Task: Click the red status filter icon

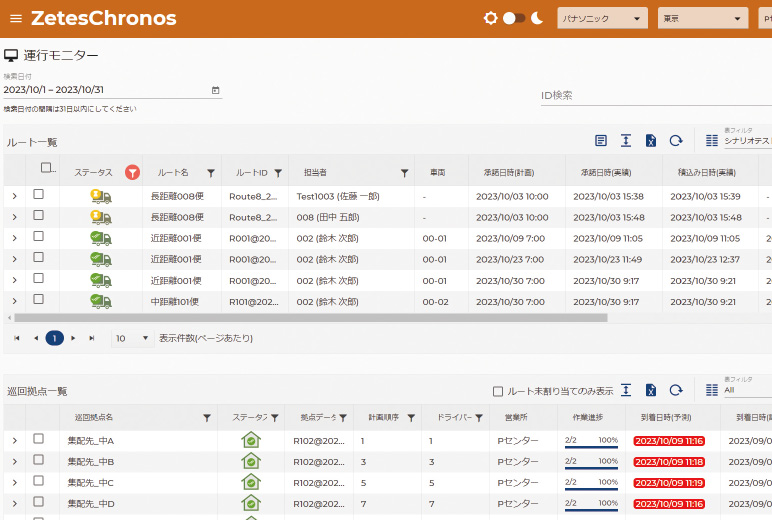Action: tap(132, 173)
